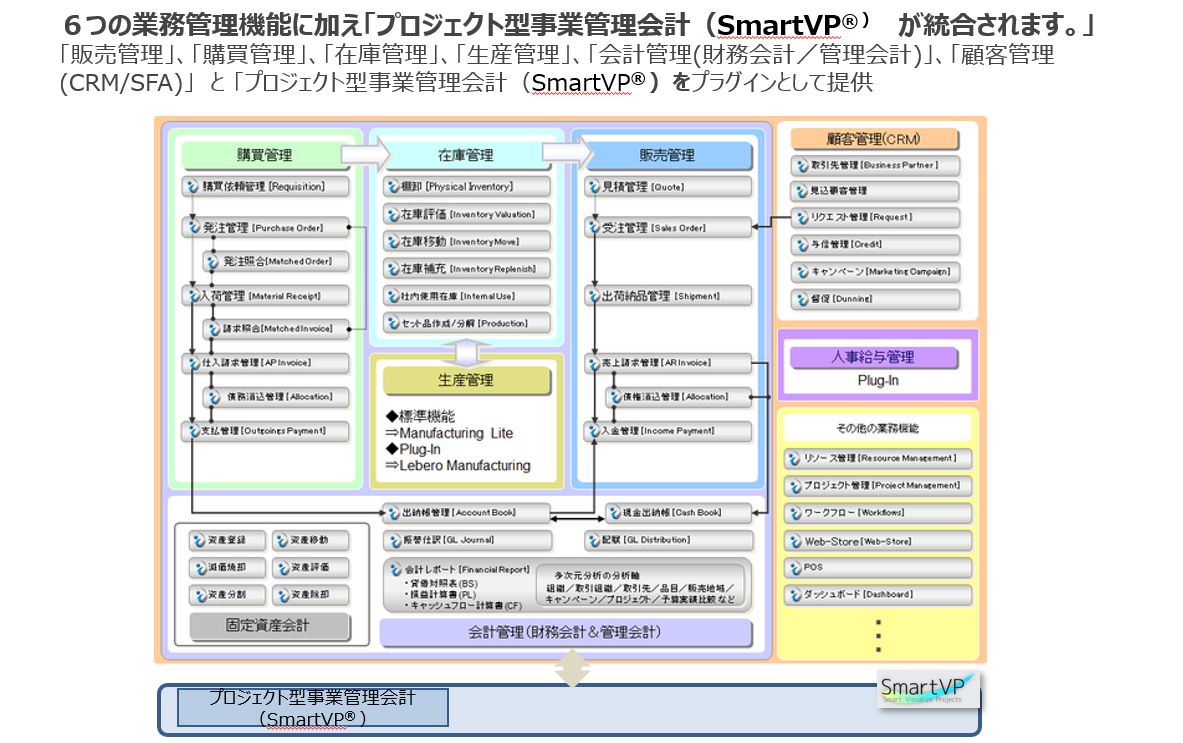Select 請求照合 [Matched Invoice] box
The width and height of the screenshot is (1183, 743).
click(276, 329)
